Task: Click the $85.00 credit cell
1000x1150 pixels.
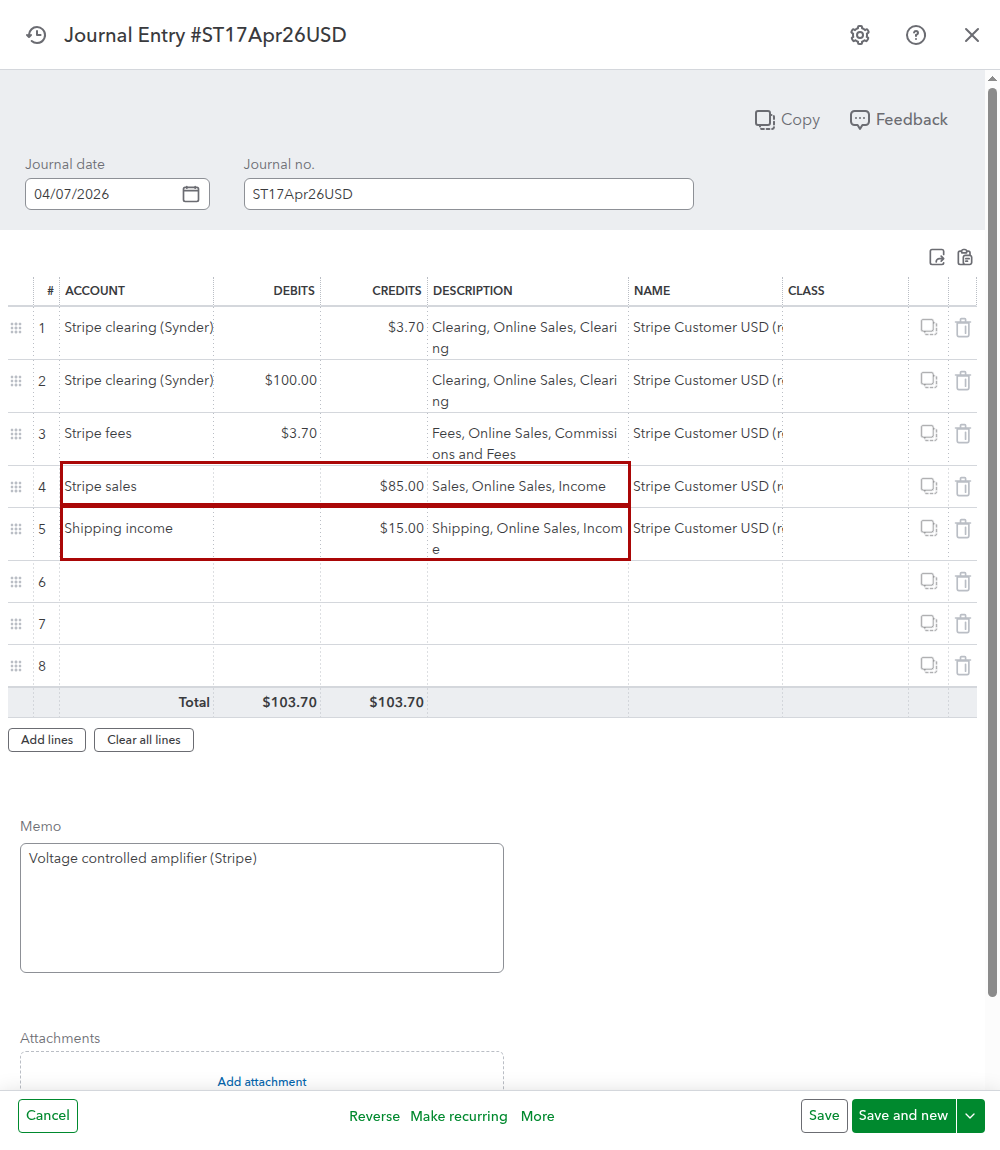Action: pos(374,486)
